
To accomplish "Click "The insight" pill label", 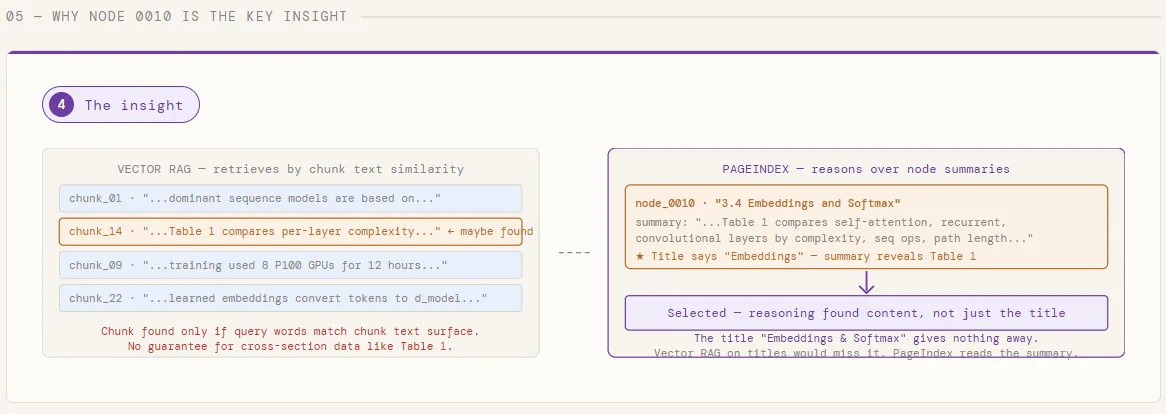I will pyautogui.click(x=134, y=105).
